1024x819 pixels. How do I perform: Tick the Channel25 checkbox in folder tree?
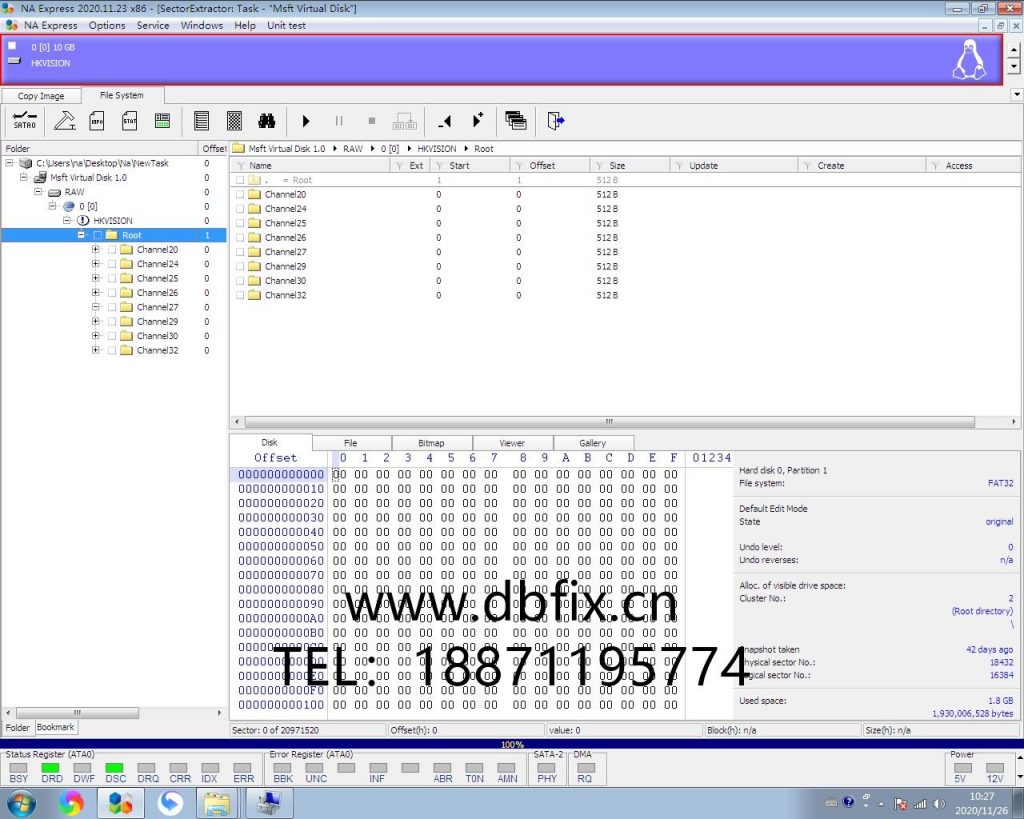[x=112, y=278]
